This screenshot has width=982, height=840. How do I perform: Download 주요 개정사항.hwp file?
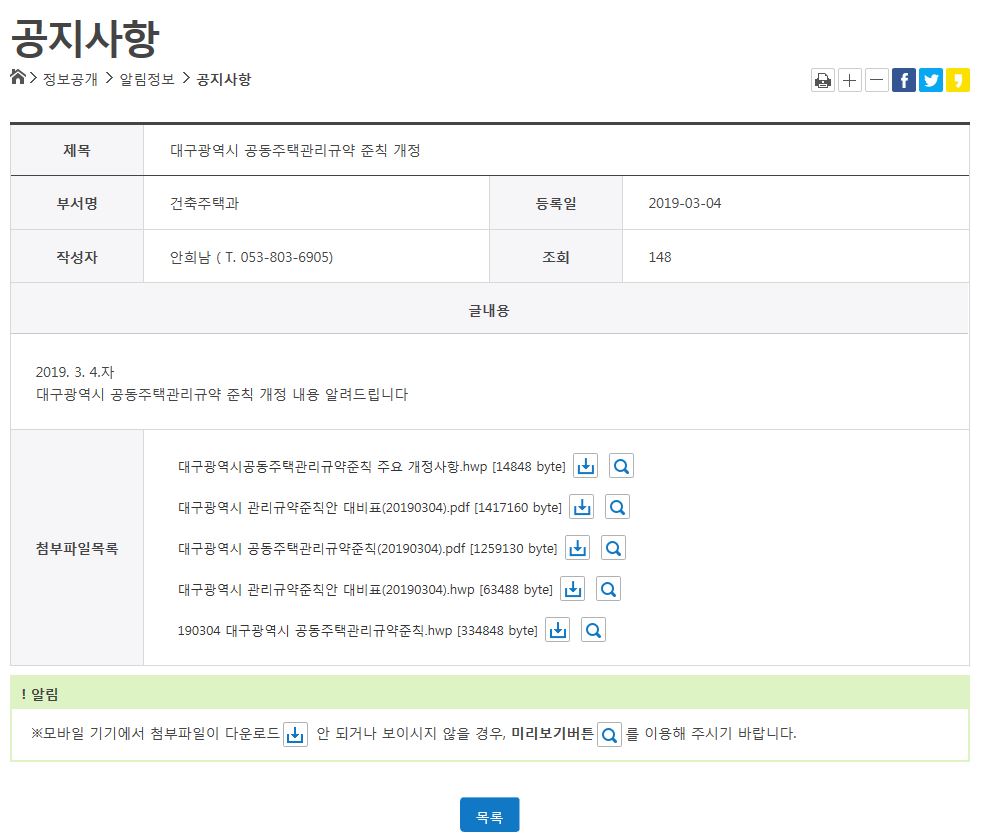[586, 466]
